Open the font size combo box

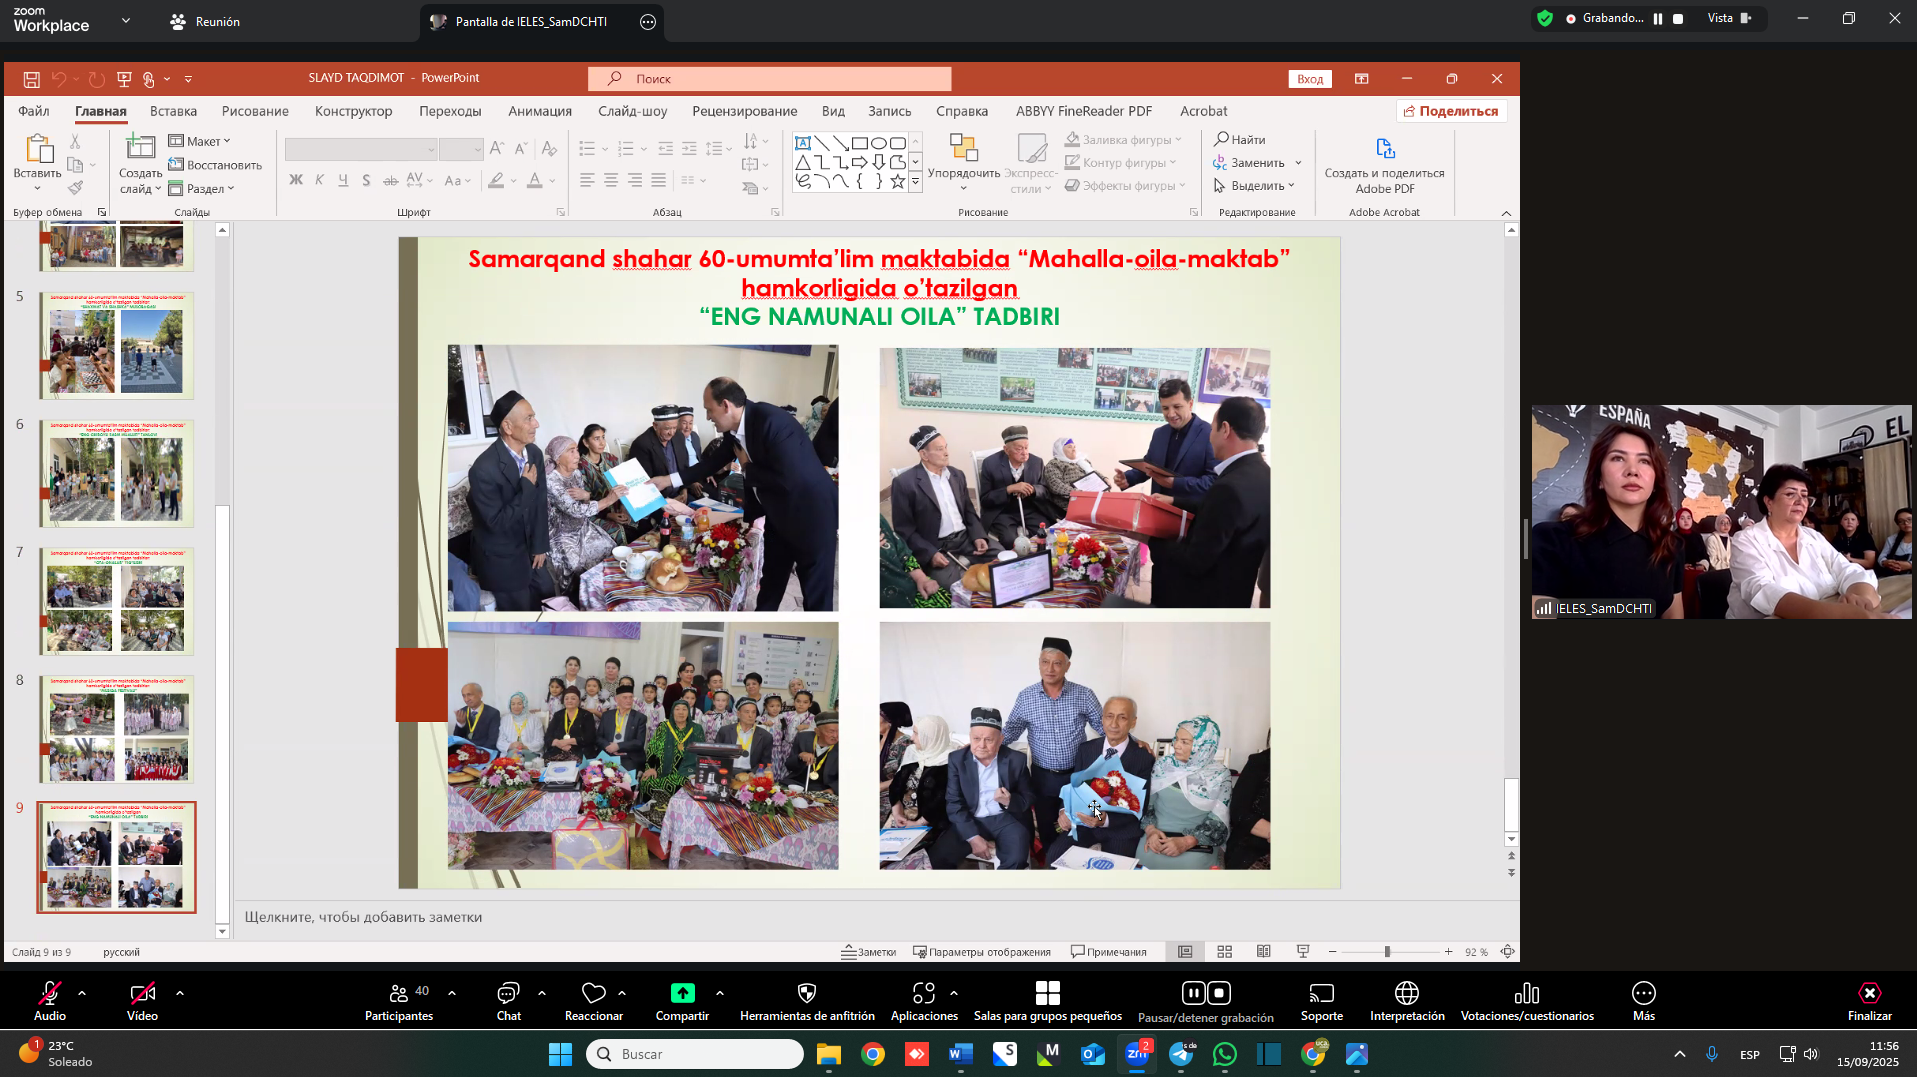click(461, 150)
